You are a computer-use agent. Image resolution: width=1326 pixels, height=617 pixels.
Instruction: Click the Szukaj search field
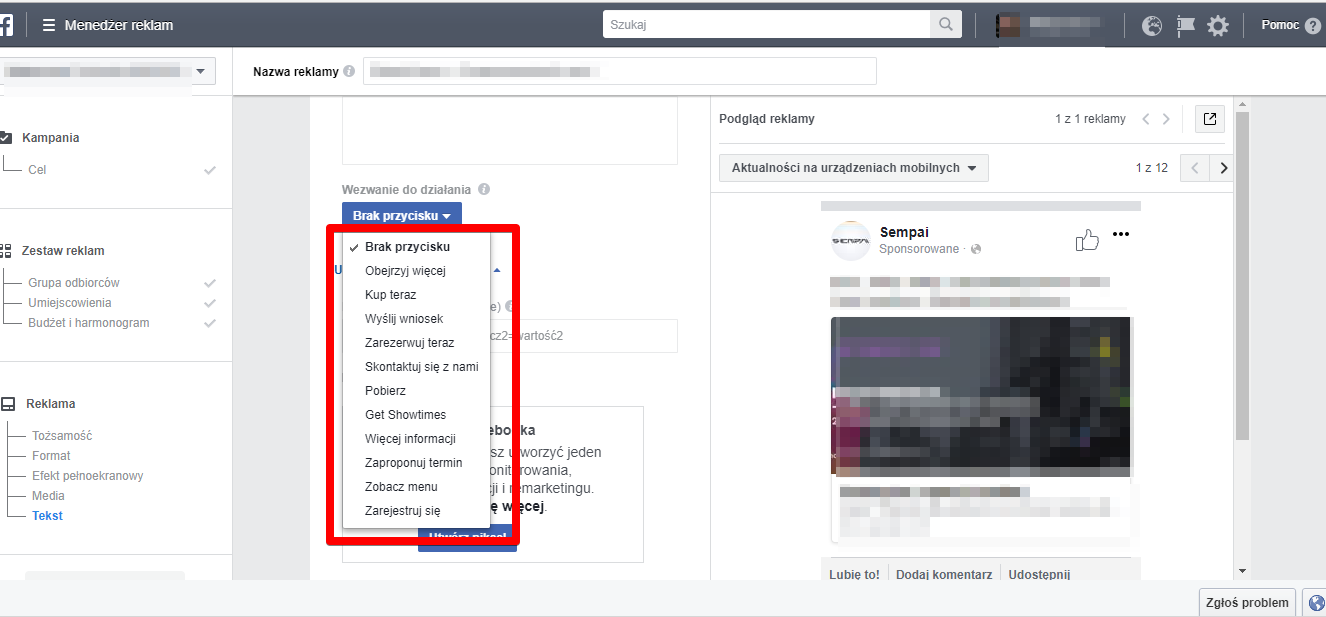pos(766,25)
